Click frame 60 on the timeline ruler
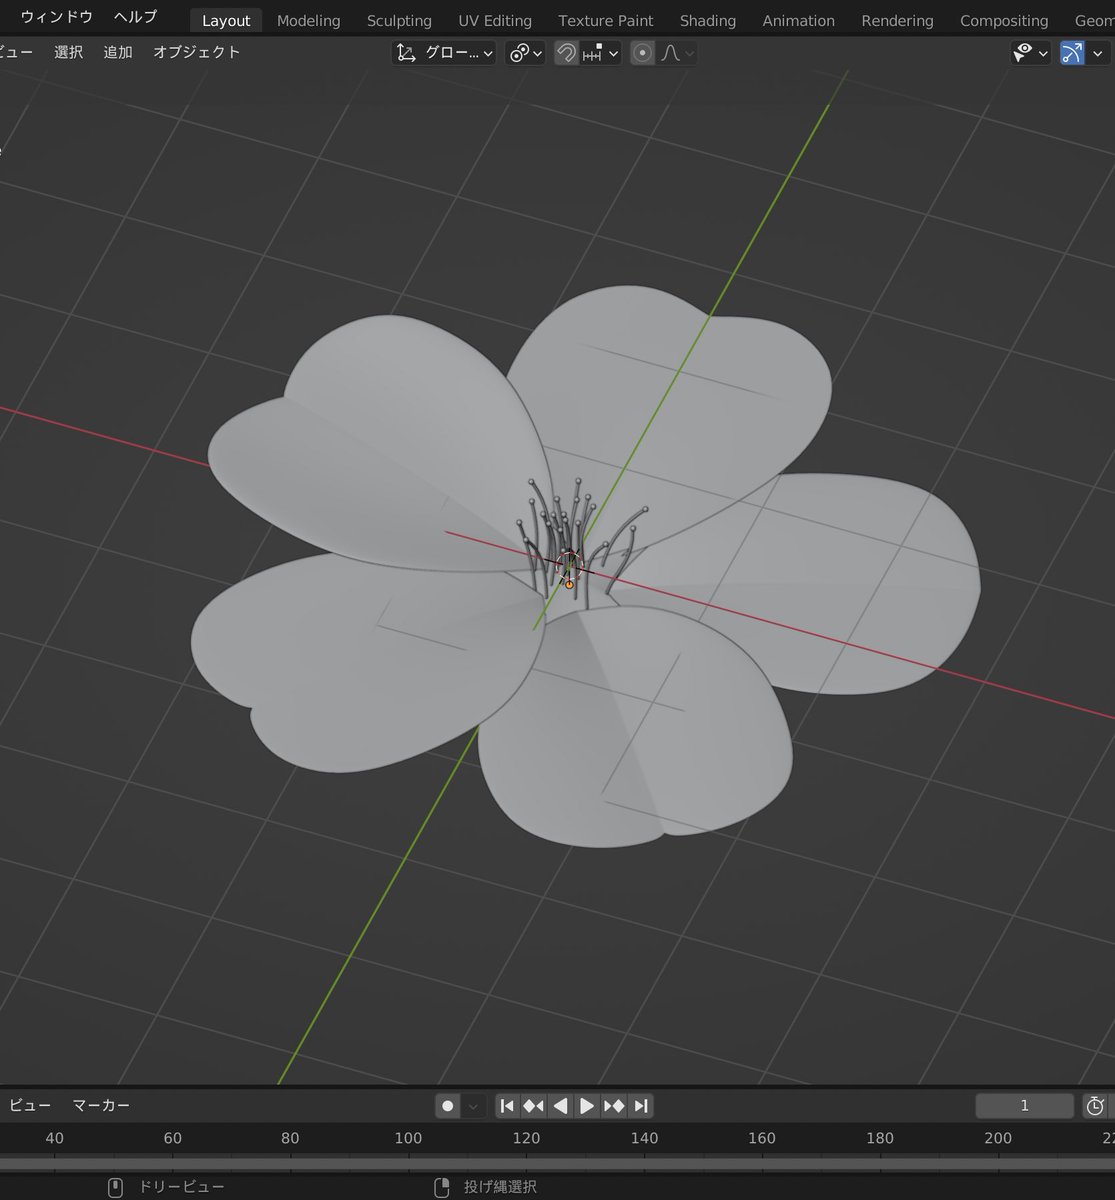 click(173, 1138)
